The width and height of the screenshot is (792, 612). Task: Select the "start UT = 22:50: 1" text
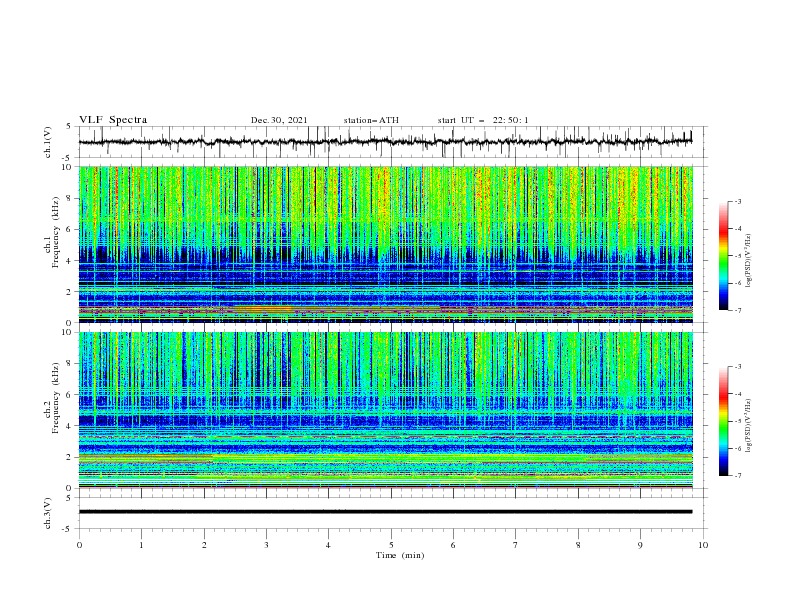483,120
